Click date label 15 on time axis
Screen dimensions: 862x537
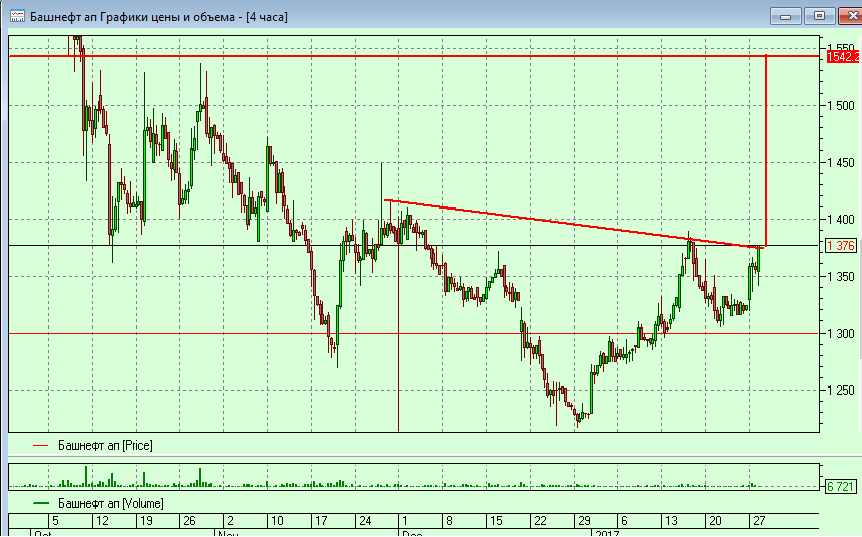pos(496,521)
